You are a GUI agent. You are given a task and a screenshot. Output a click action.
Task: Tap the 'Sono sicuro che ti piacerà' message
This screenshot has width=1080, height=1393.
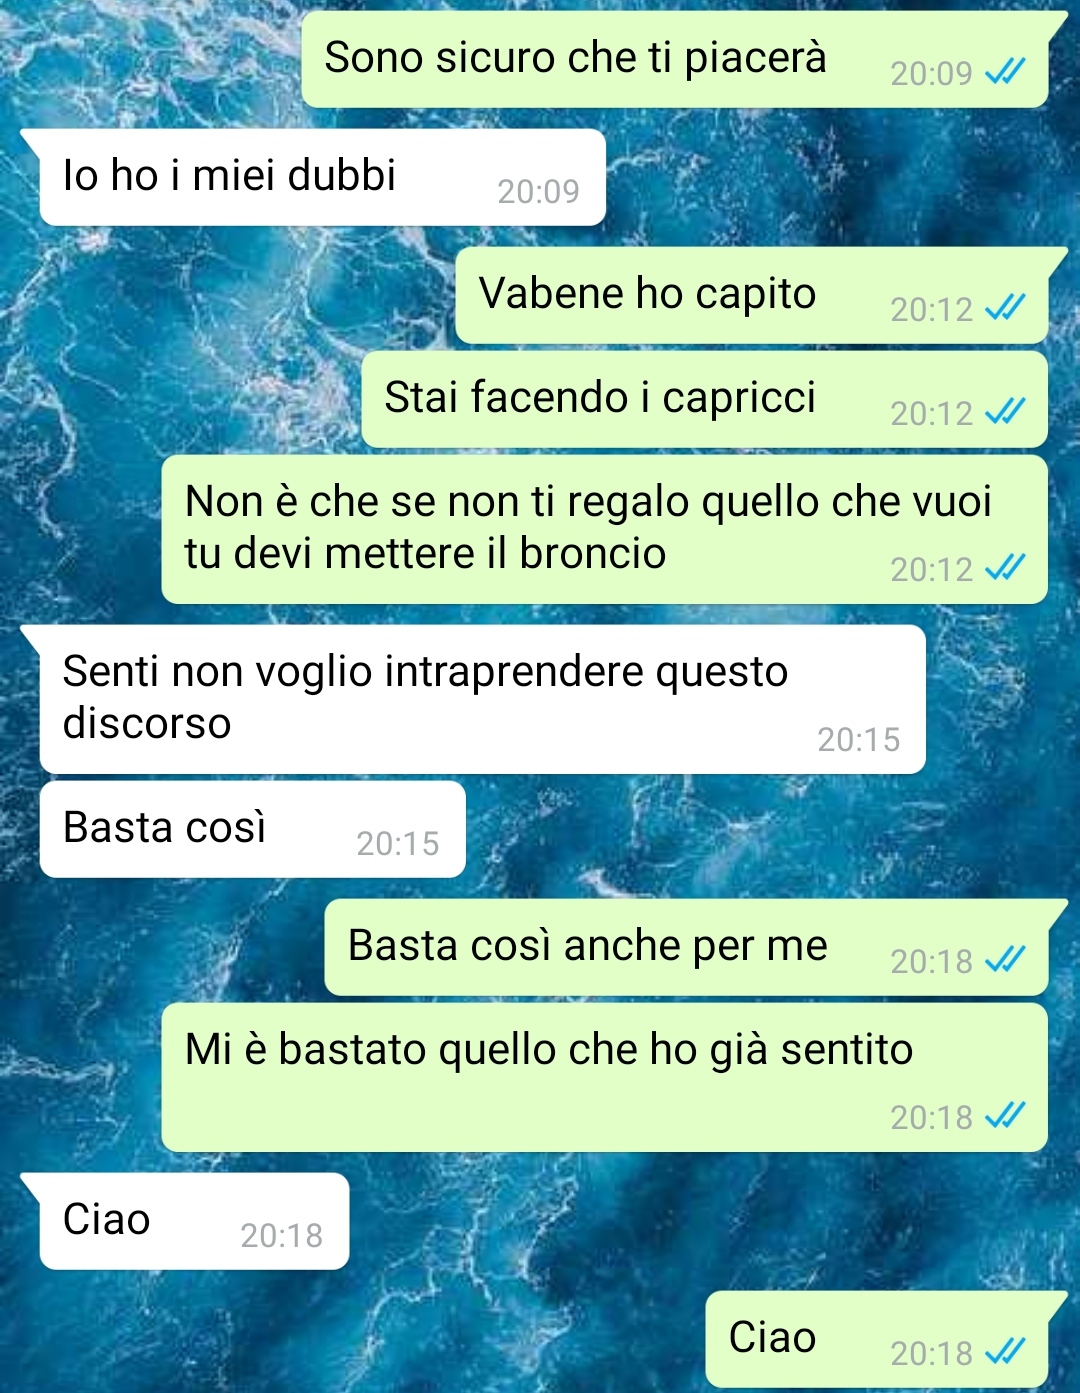point(675,59)
